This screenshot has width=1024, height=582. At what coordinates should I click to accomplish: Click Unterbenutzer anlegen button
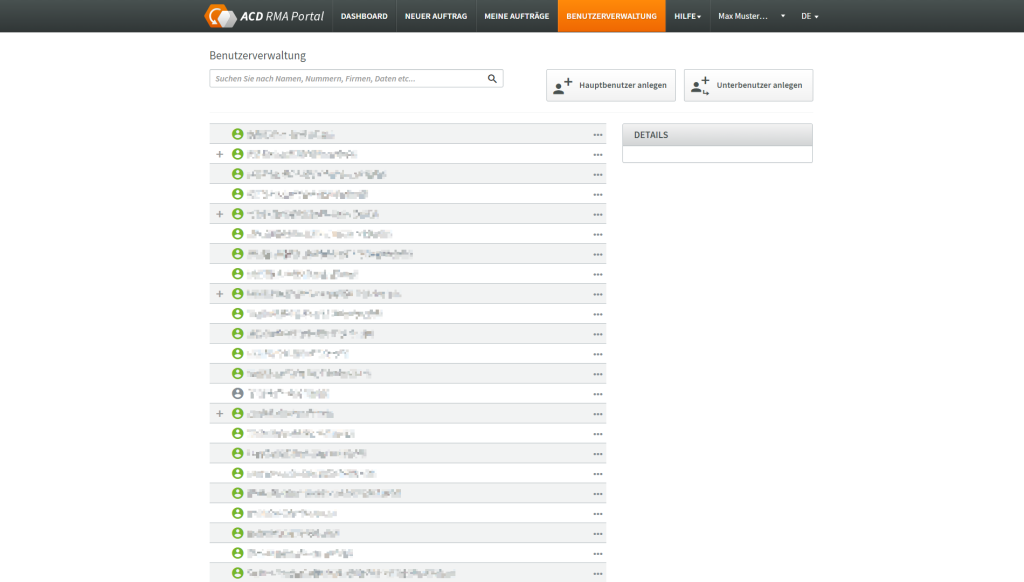[748, 85]
